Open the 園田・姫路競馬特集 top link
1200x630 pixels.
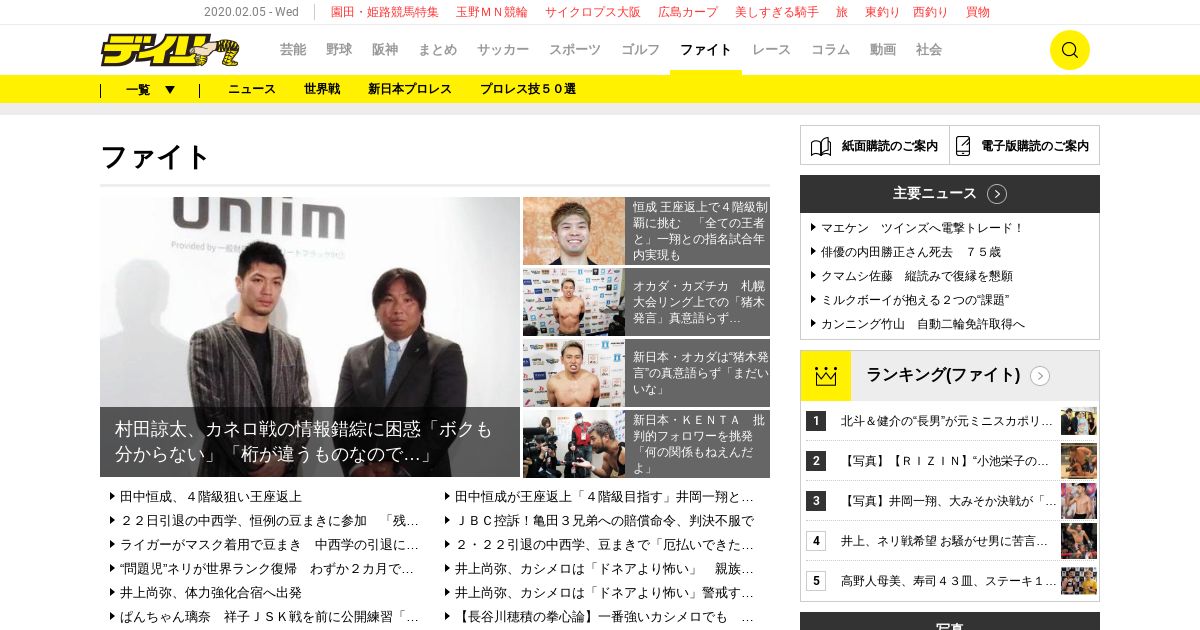pos(385,12)
